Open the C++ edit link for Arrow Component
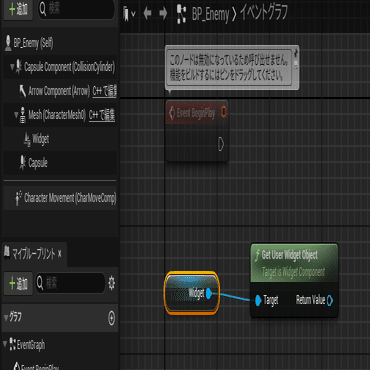The image size is (370, 370). [x=104, y=91]
